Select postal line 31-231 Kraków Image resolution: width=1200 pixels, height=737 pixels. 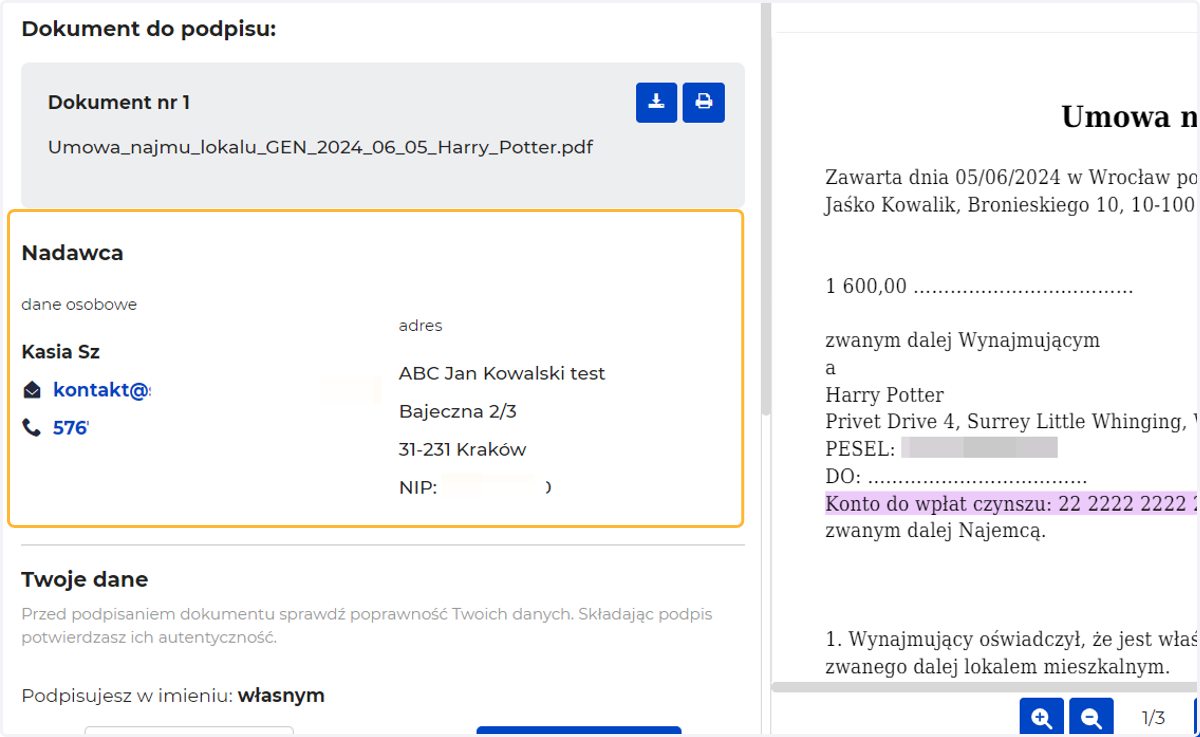pyautogui.click(x=462, y=449)
